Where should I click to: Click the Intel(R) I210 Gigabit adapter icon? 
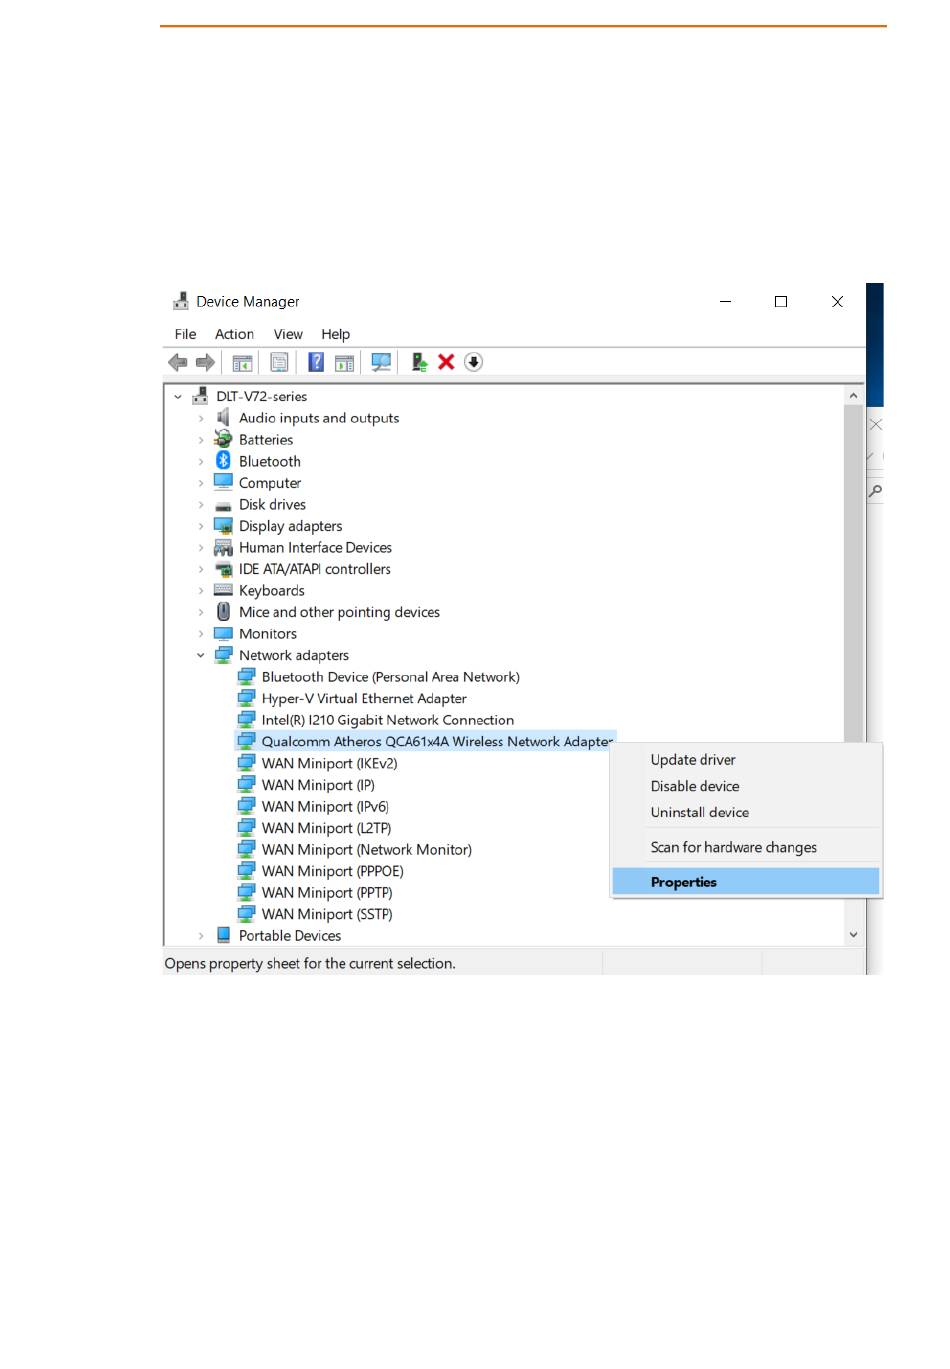[x=246, y=720]
